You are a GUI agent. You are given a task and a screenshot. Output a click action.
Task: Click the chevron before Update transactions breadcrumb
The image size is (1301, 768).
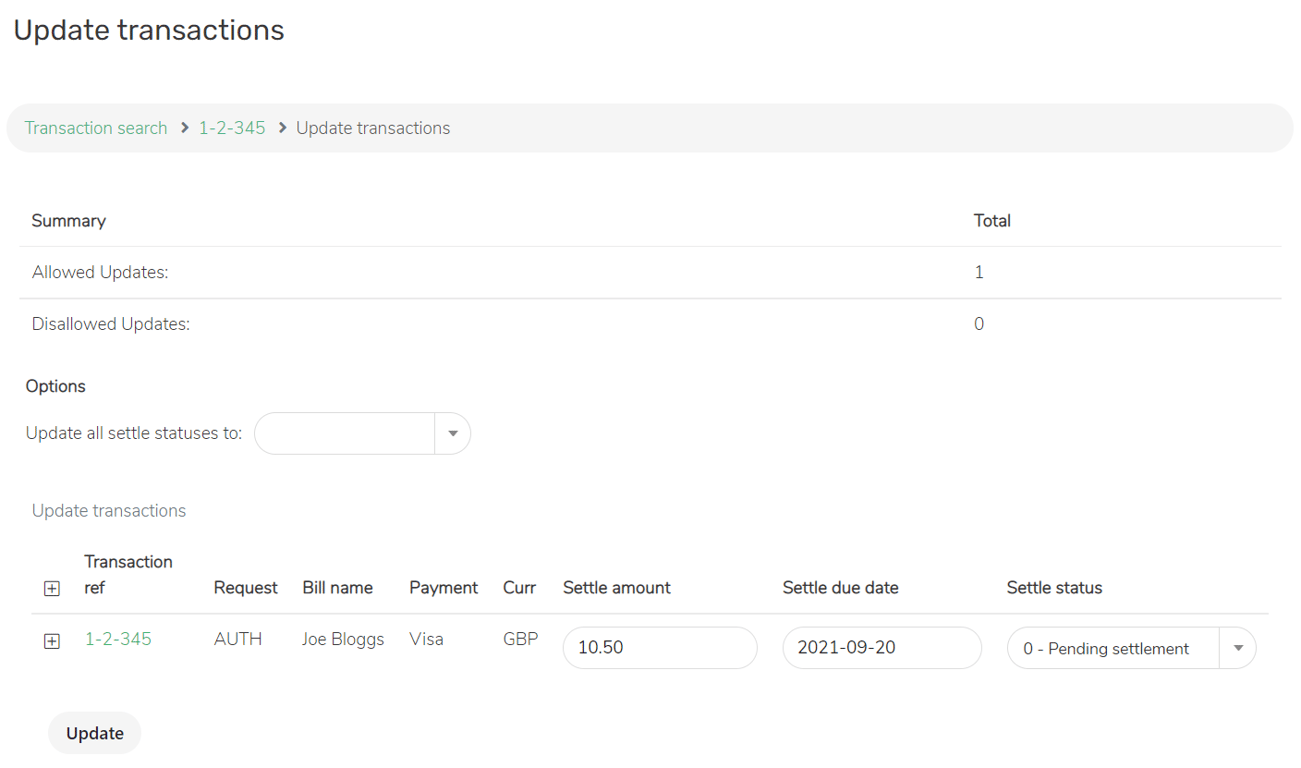283,128
